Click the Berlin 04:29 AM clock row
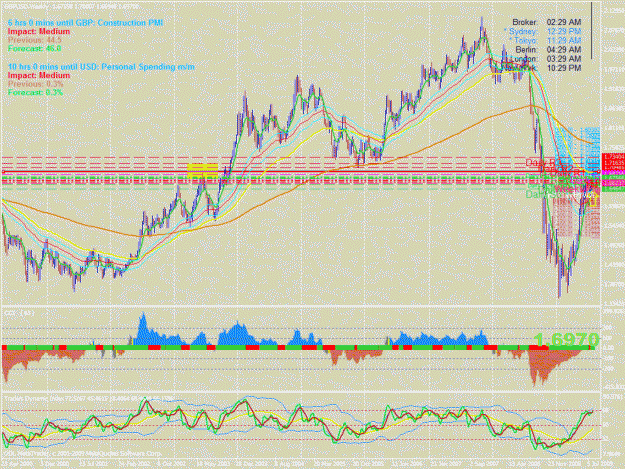The image size is (625, 469). (548, 50)
